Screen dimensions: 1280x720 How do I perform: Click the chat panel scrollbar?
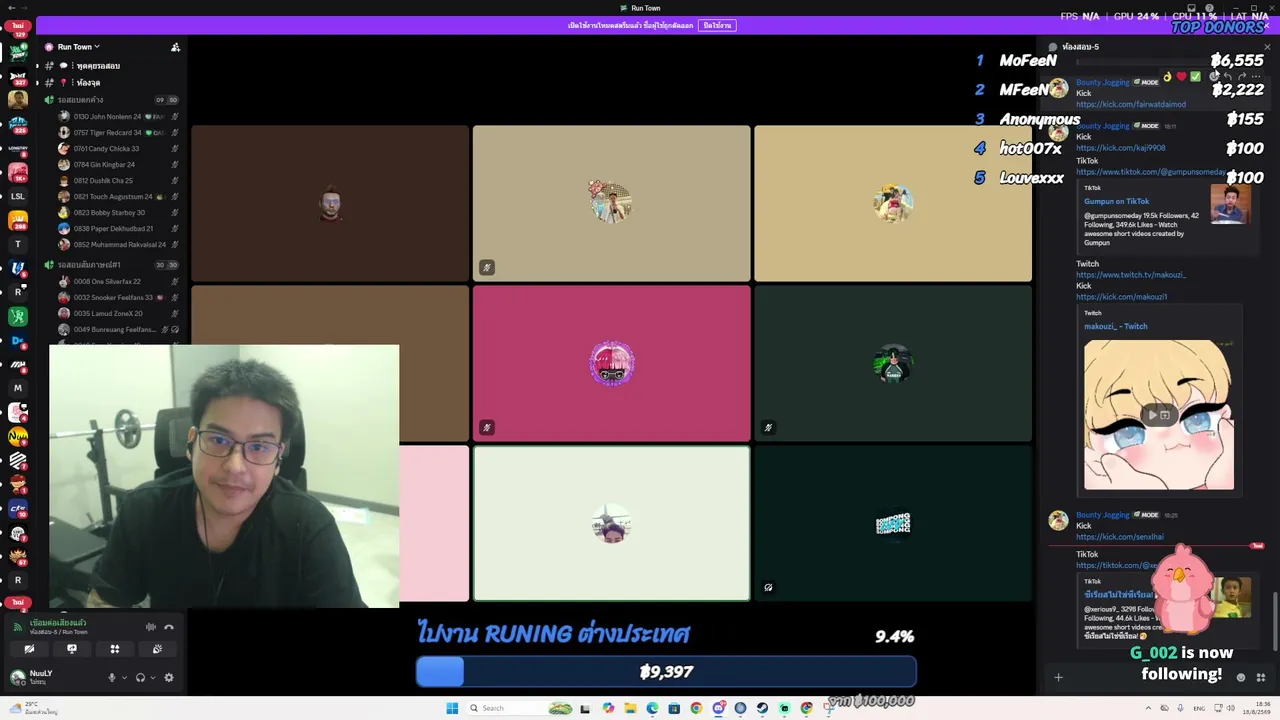[x=1275, y=620]
